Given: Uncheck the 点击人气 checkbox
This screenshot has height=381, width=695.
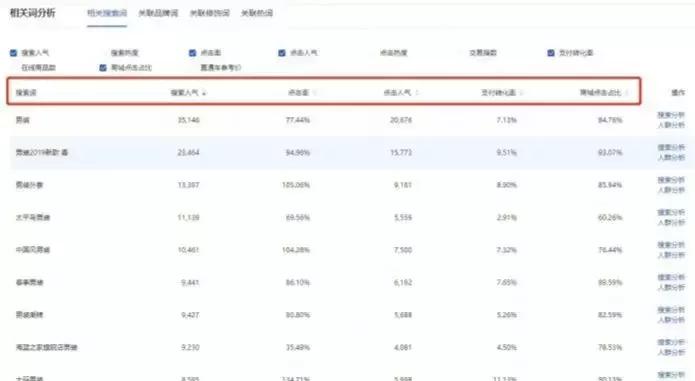Looking at the screenshot, I should pos(282,53).
